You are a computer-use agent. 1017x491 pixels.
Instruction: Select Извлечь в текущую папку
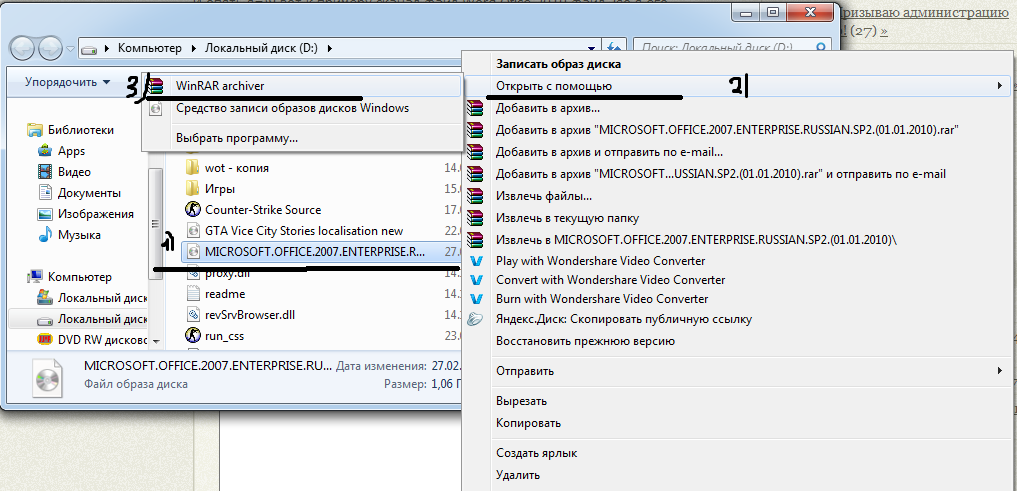(567, 218)
